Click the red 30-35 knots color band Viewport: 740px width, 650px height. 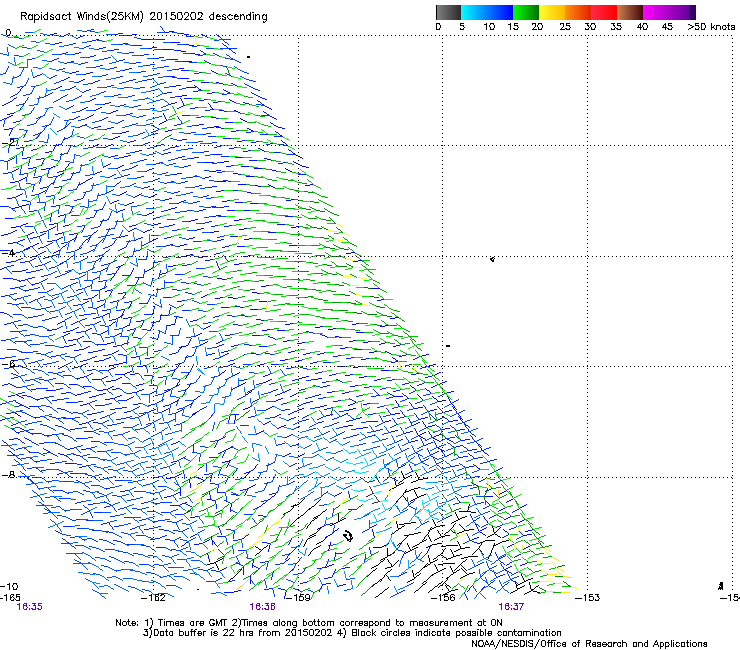coord(604,12)
